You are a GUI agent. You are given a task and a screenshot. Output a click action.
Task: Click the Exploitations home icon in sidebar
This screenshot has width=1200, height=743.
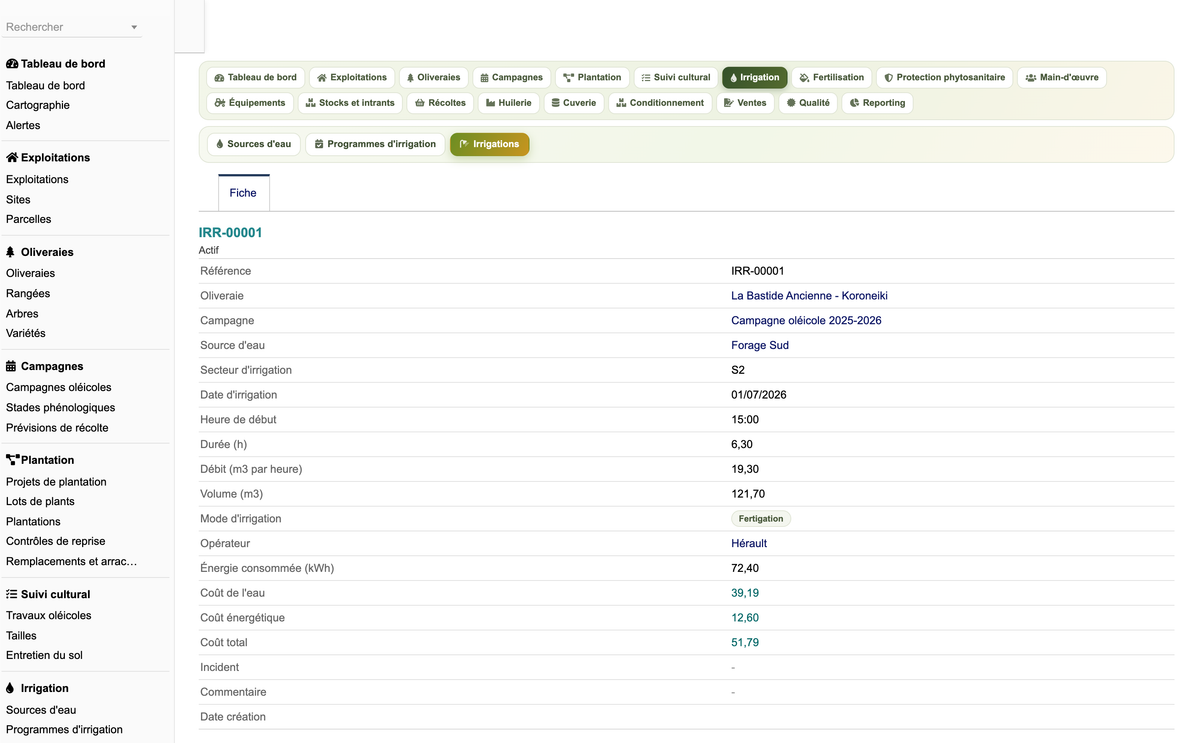click(x=12, y=158)
